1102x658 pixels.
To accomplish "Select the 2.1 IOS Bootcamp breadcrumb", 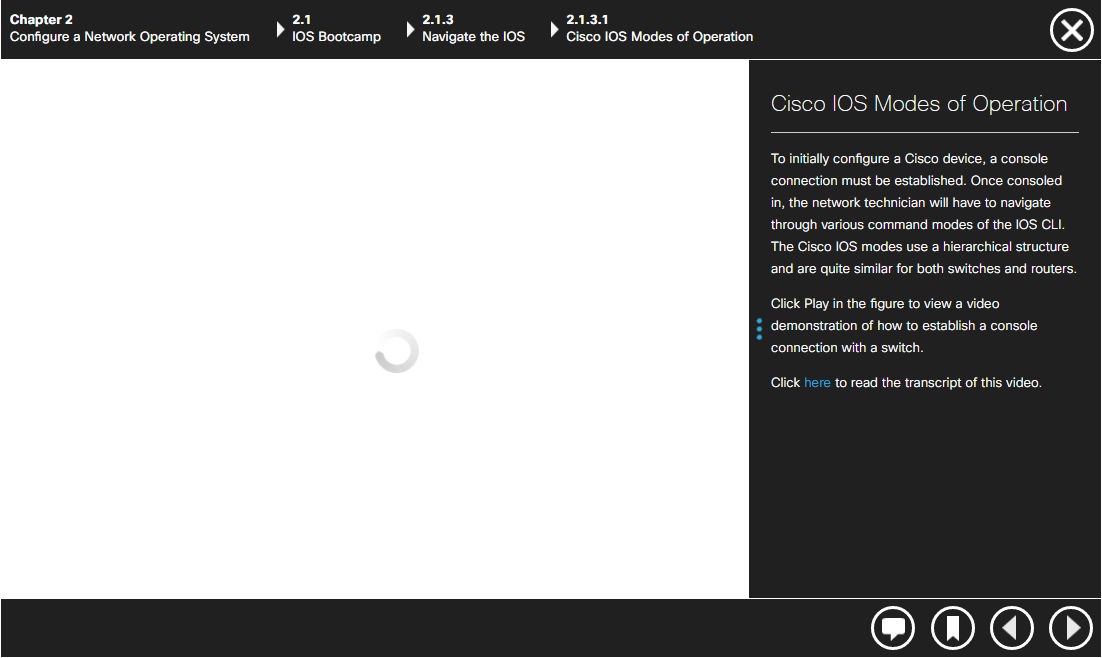I will (337, 28).
